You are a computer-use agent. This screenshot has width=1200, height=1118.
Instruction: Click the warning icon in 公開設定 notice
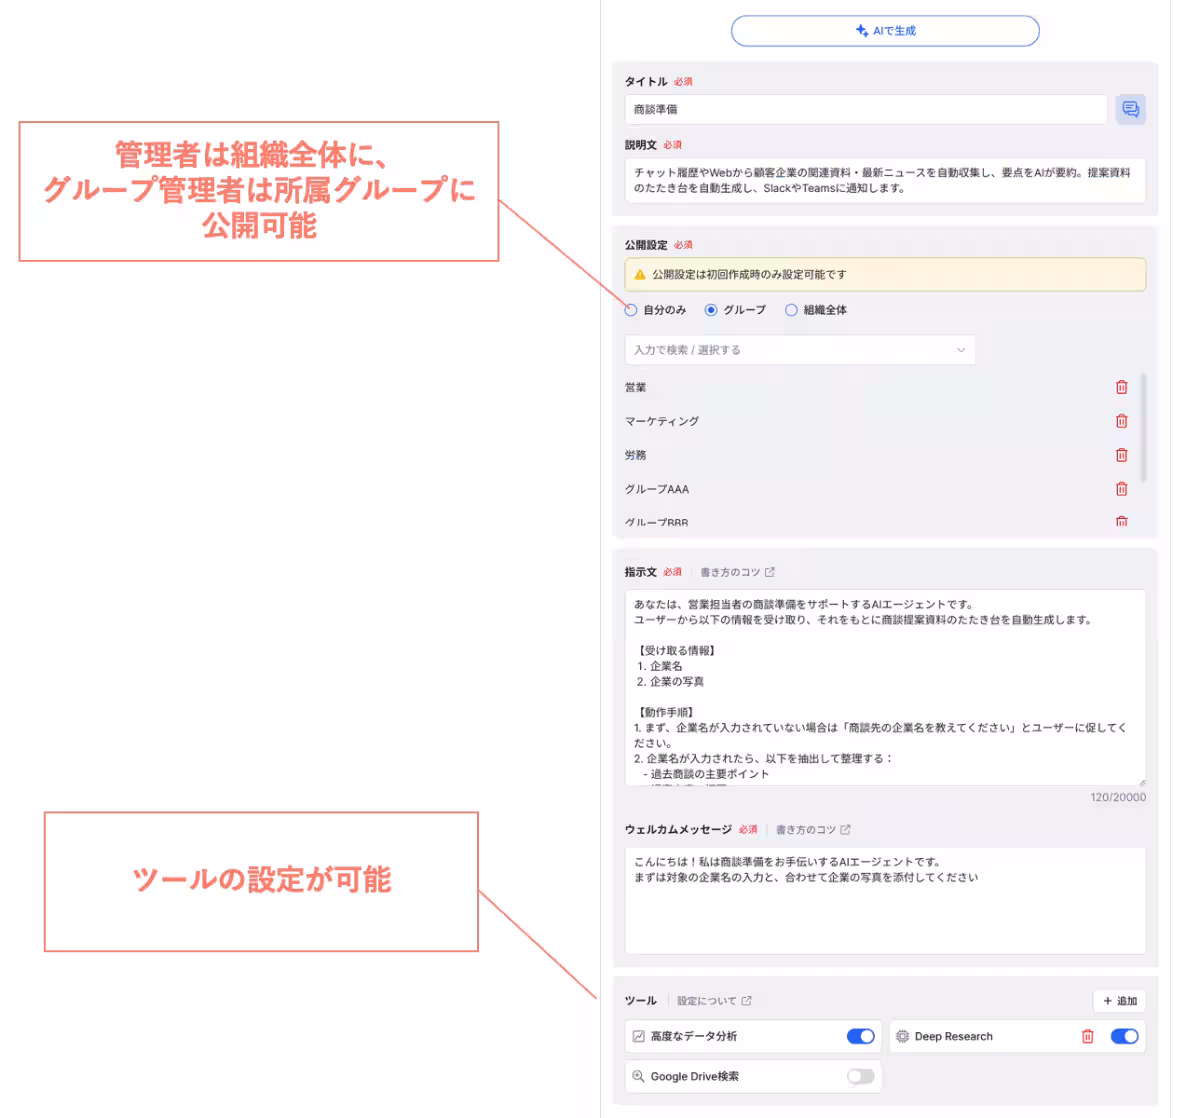coord(640,274)
